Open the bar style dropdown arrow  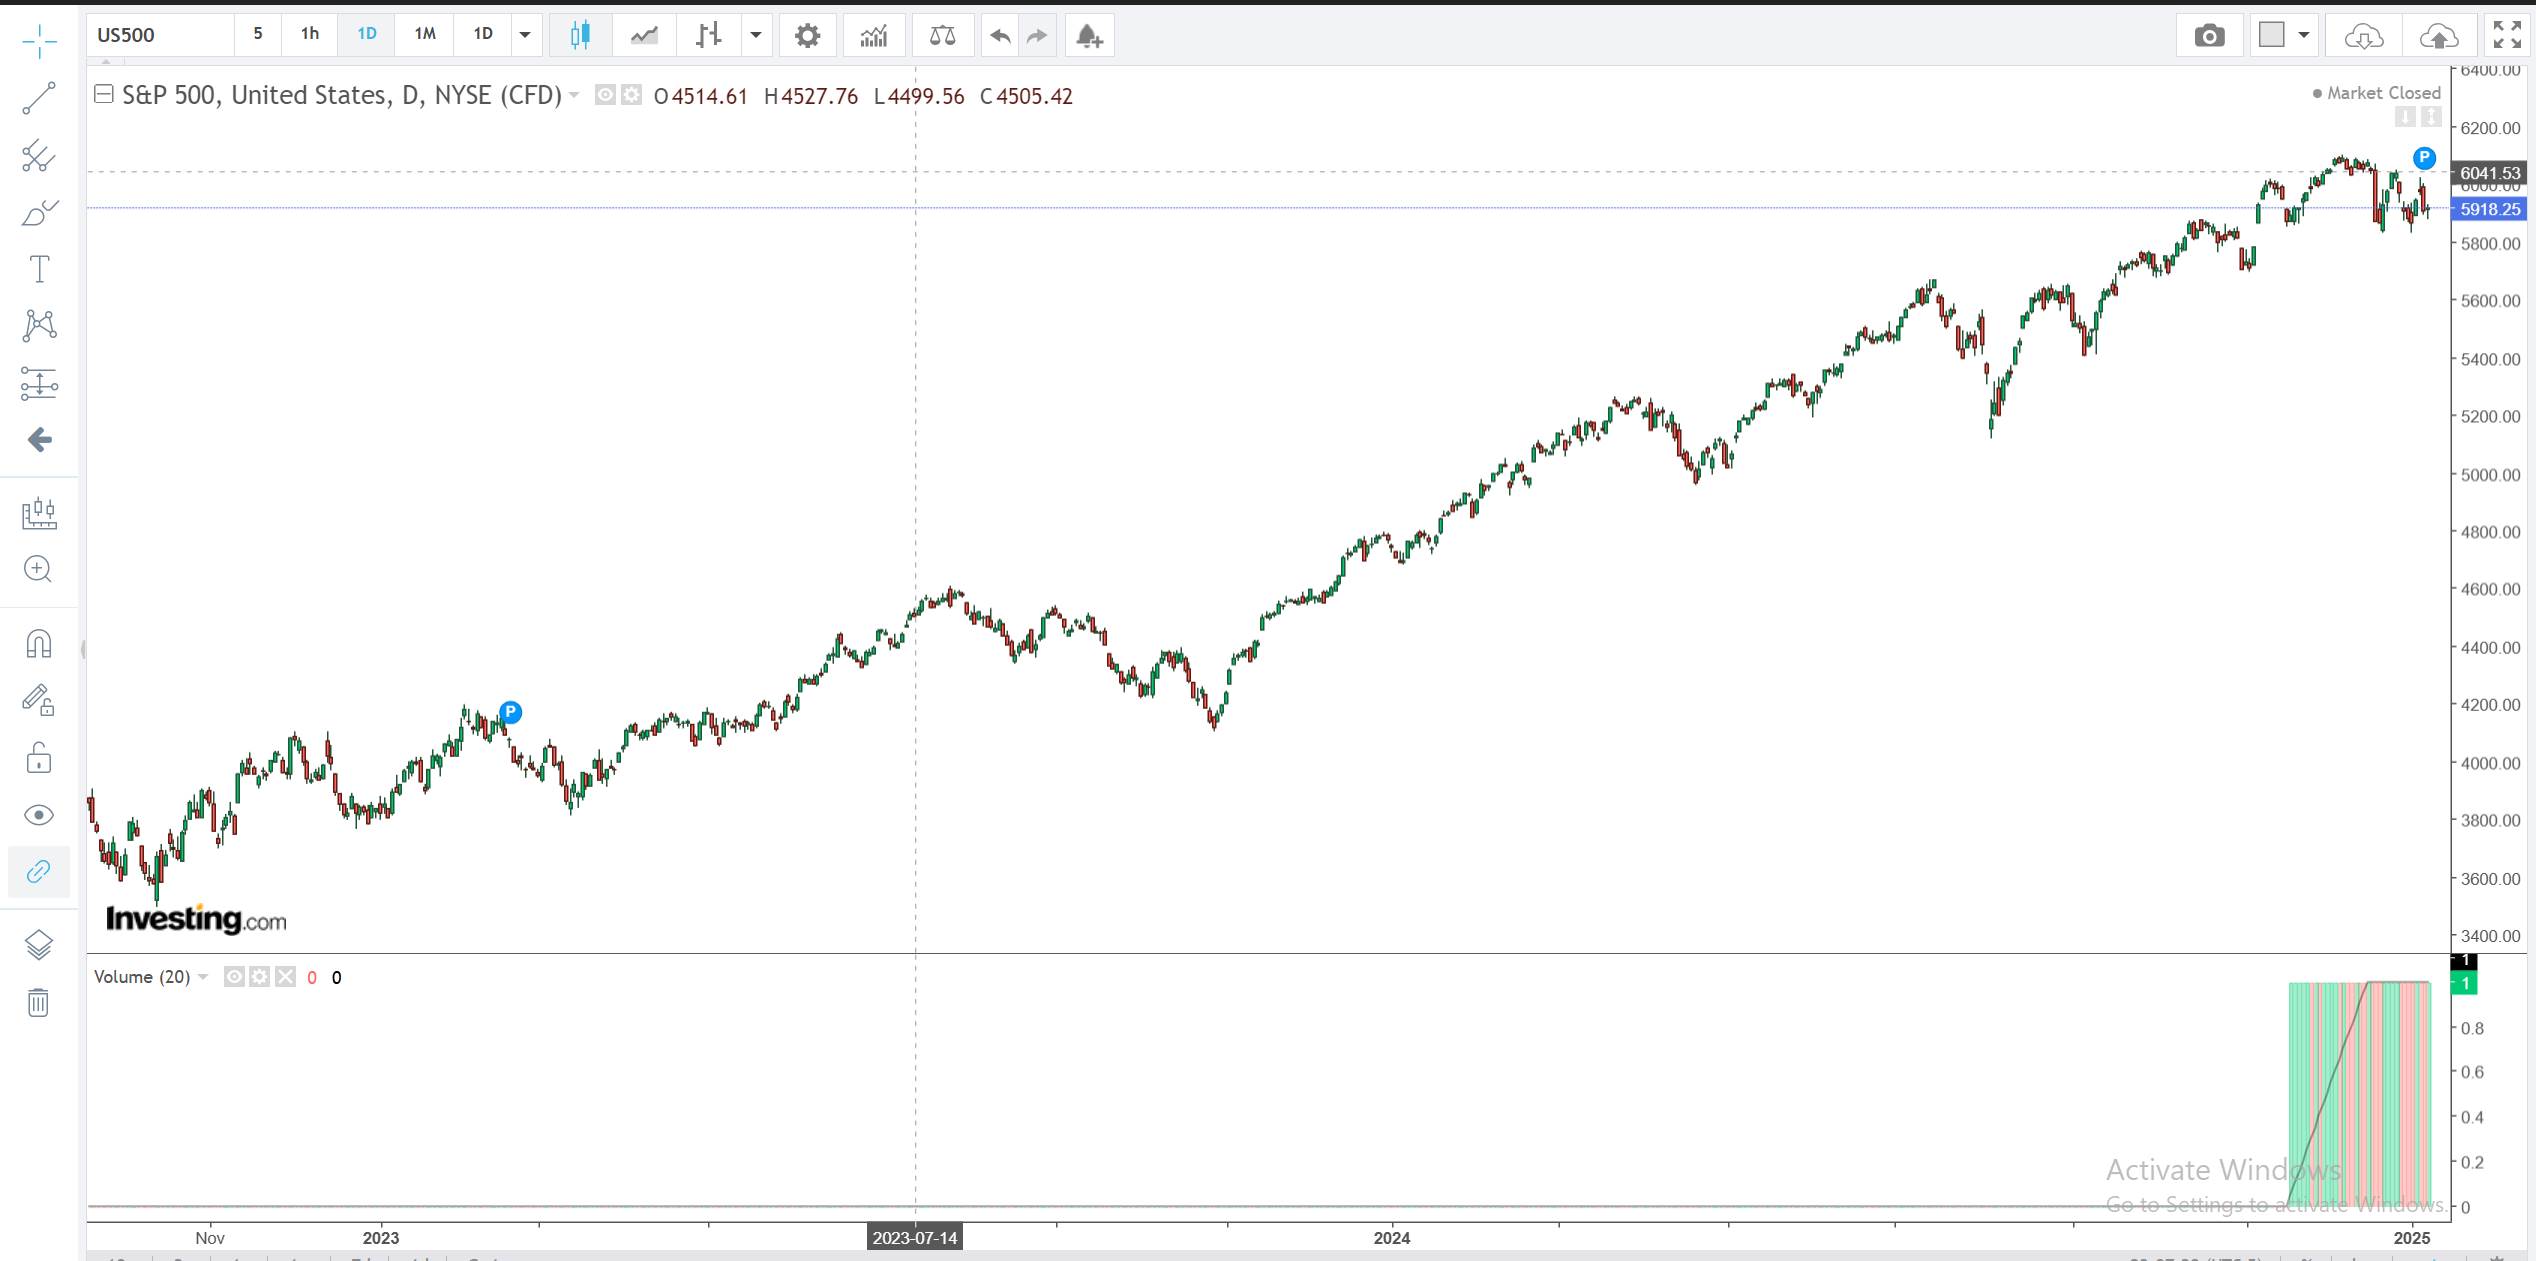pos(756,35)
